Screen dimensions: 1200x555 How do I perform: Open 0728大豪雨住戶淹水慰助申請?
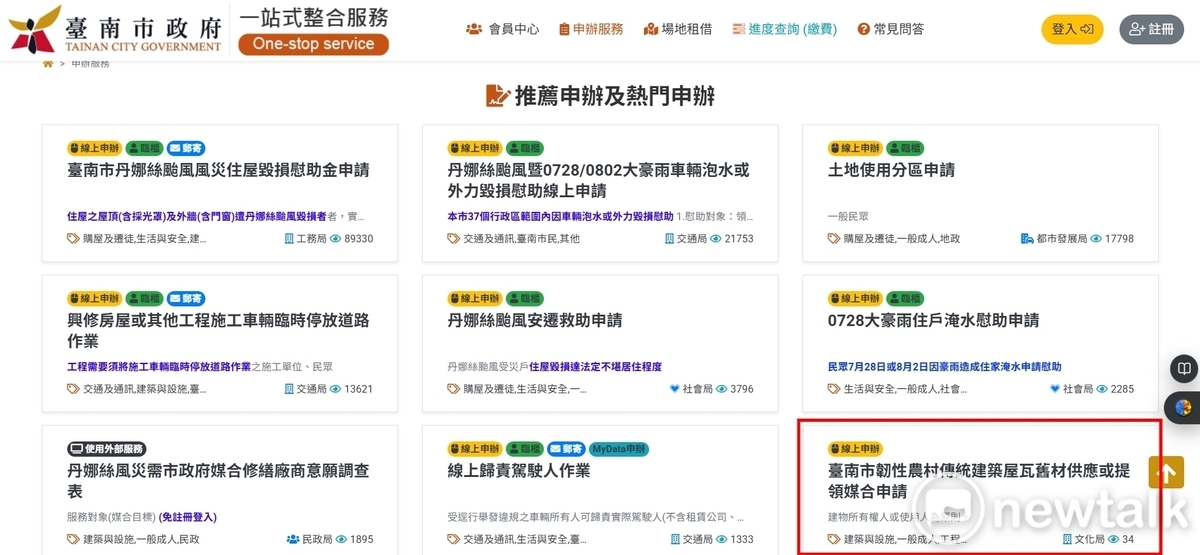[x=933, y=320]
